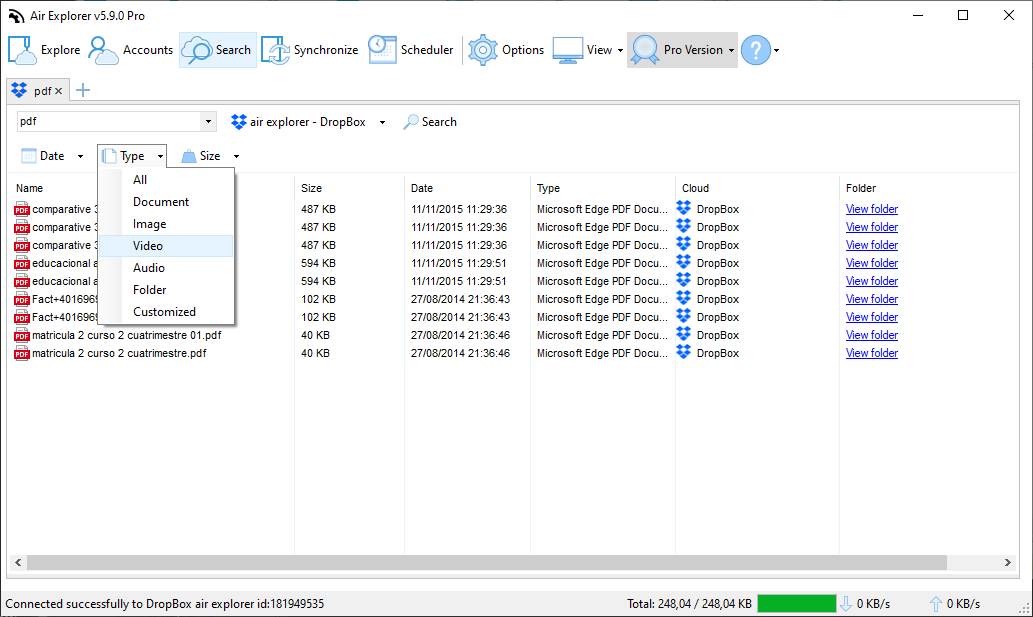
Task: Click the green transfer progress bar
Action: pyautogui.click(x=797, y=603)
